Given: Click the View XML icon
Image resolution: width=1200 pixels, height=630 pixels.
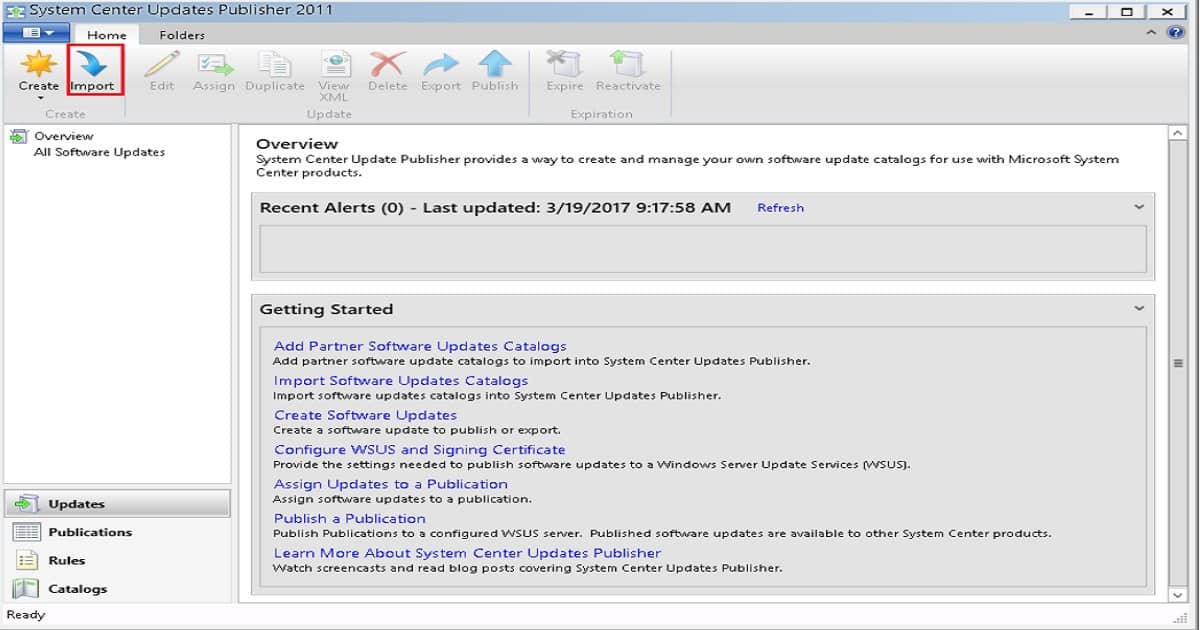Looking at the screenshot, I should [334, 63].
